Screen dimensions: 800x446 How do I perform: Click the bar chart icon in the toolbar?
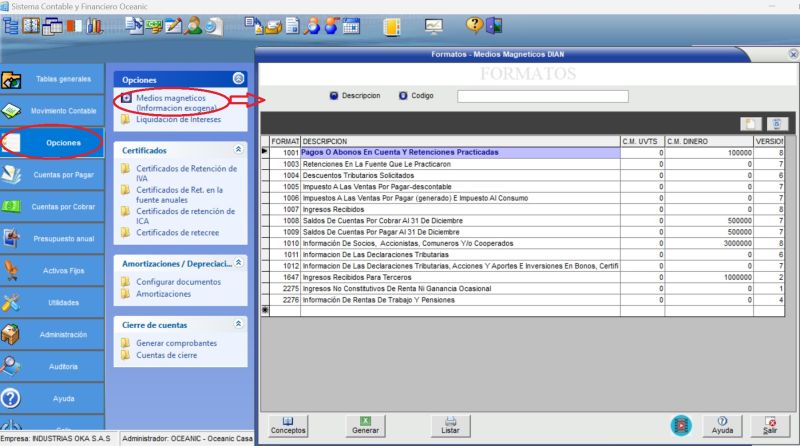(x=94, y=27)
